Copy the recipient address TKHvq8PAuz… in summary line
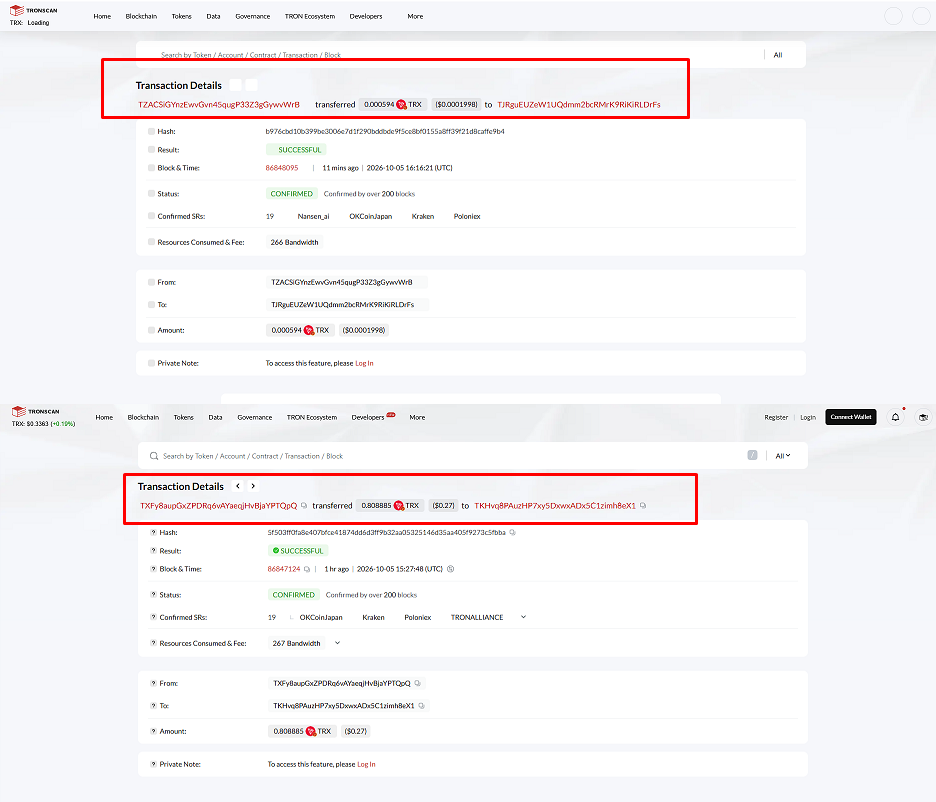 tap(643, 505)
